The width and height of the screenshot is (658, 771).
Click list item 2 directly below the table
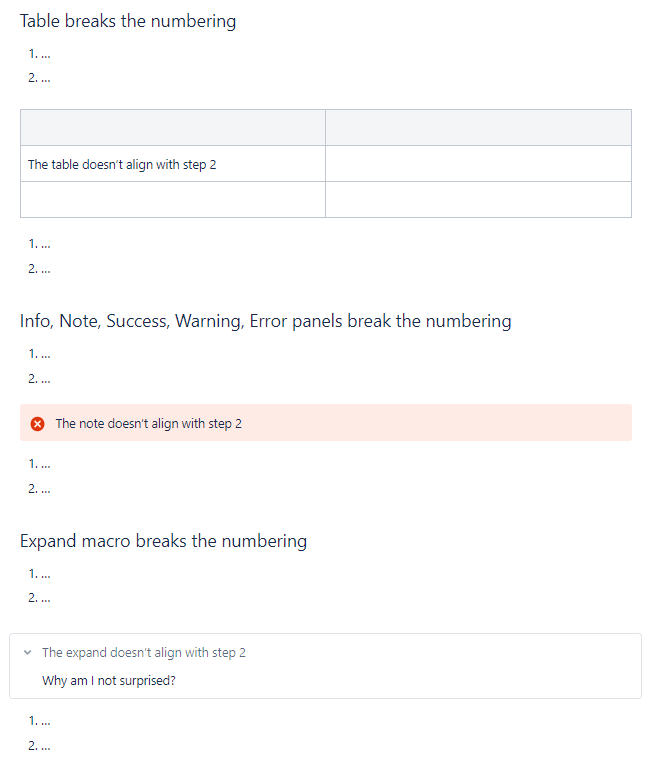[x=39, y=268]
